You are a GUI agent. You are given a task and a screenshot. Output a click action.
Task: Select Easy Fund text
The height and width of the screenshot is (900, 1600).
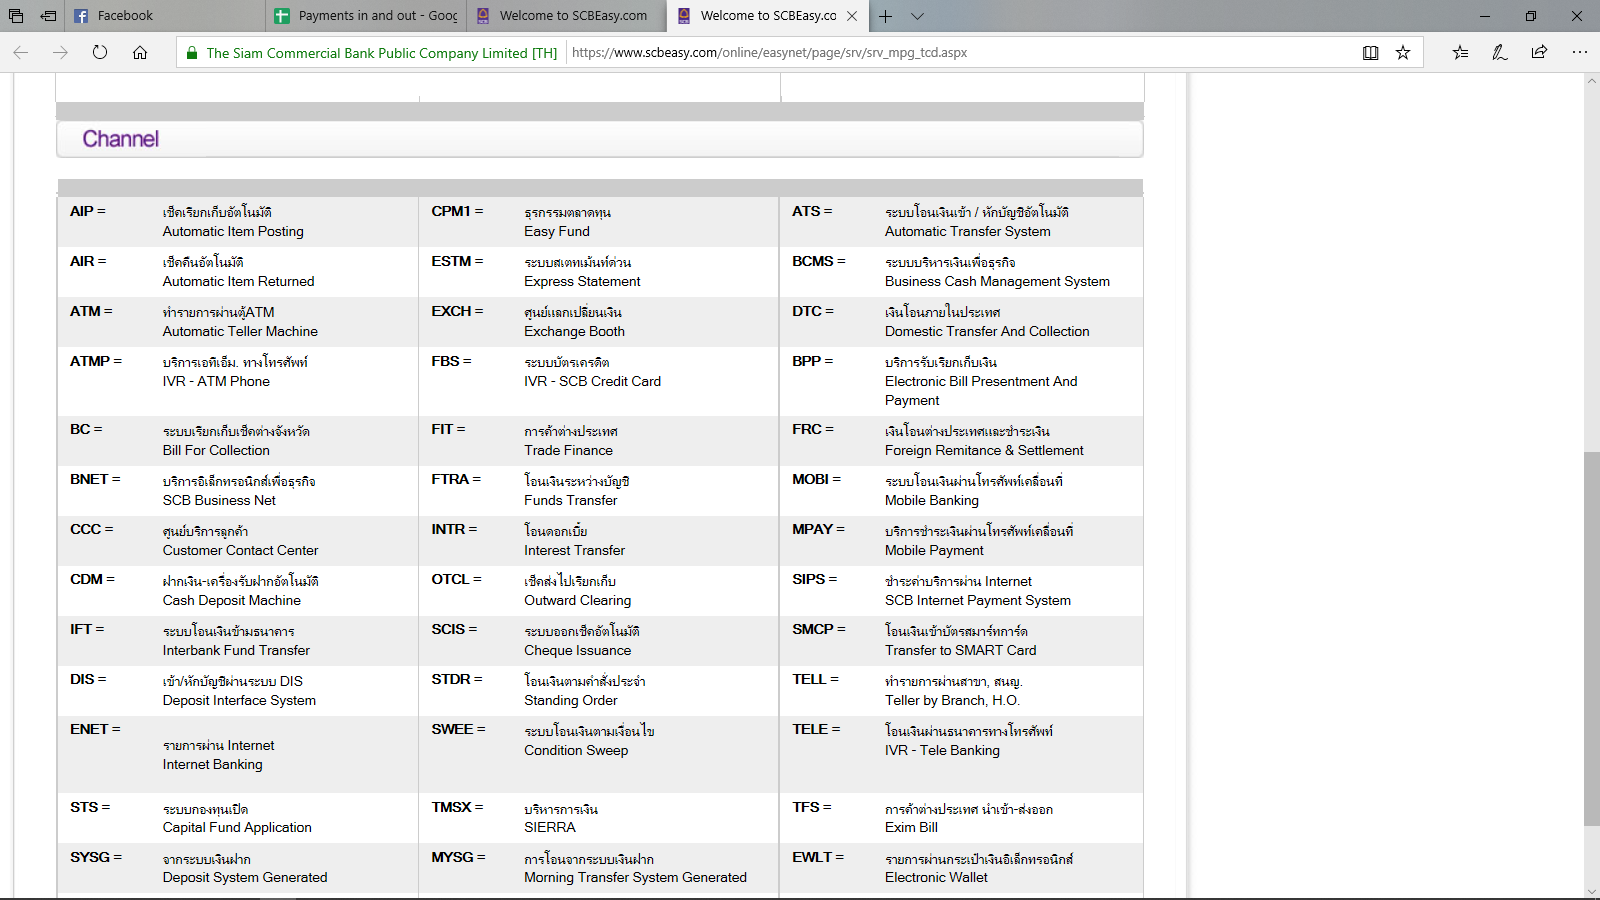[x=557, y=231]
